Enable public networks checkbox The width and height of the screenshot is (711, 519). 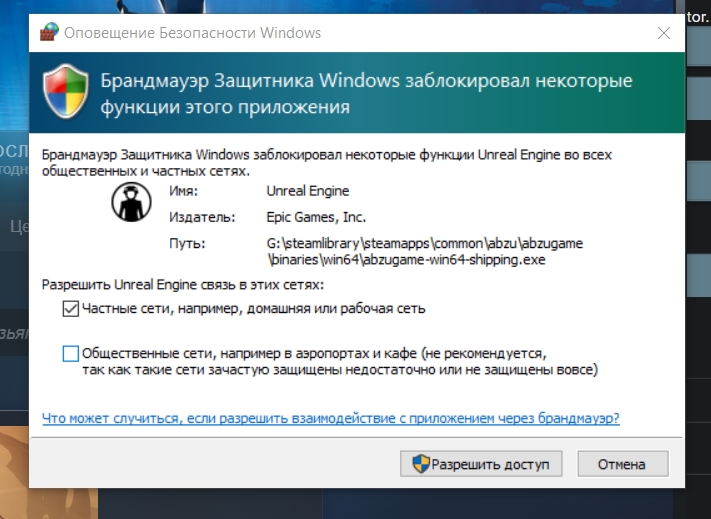click(71, 354)
